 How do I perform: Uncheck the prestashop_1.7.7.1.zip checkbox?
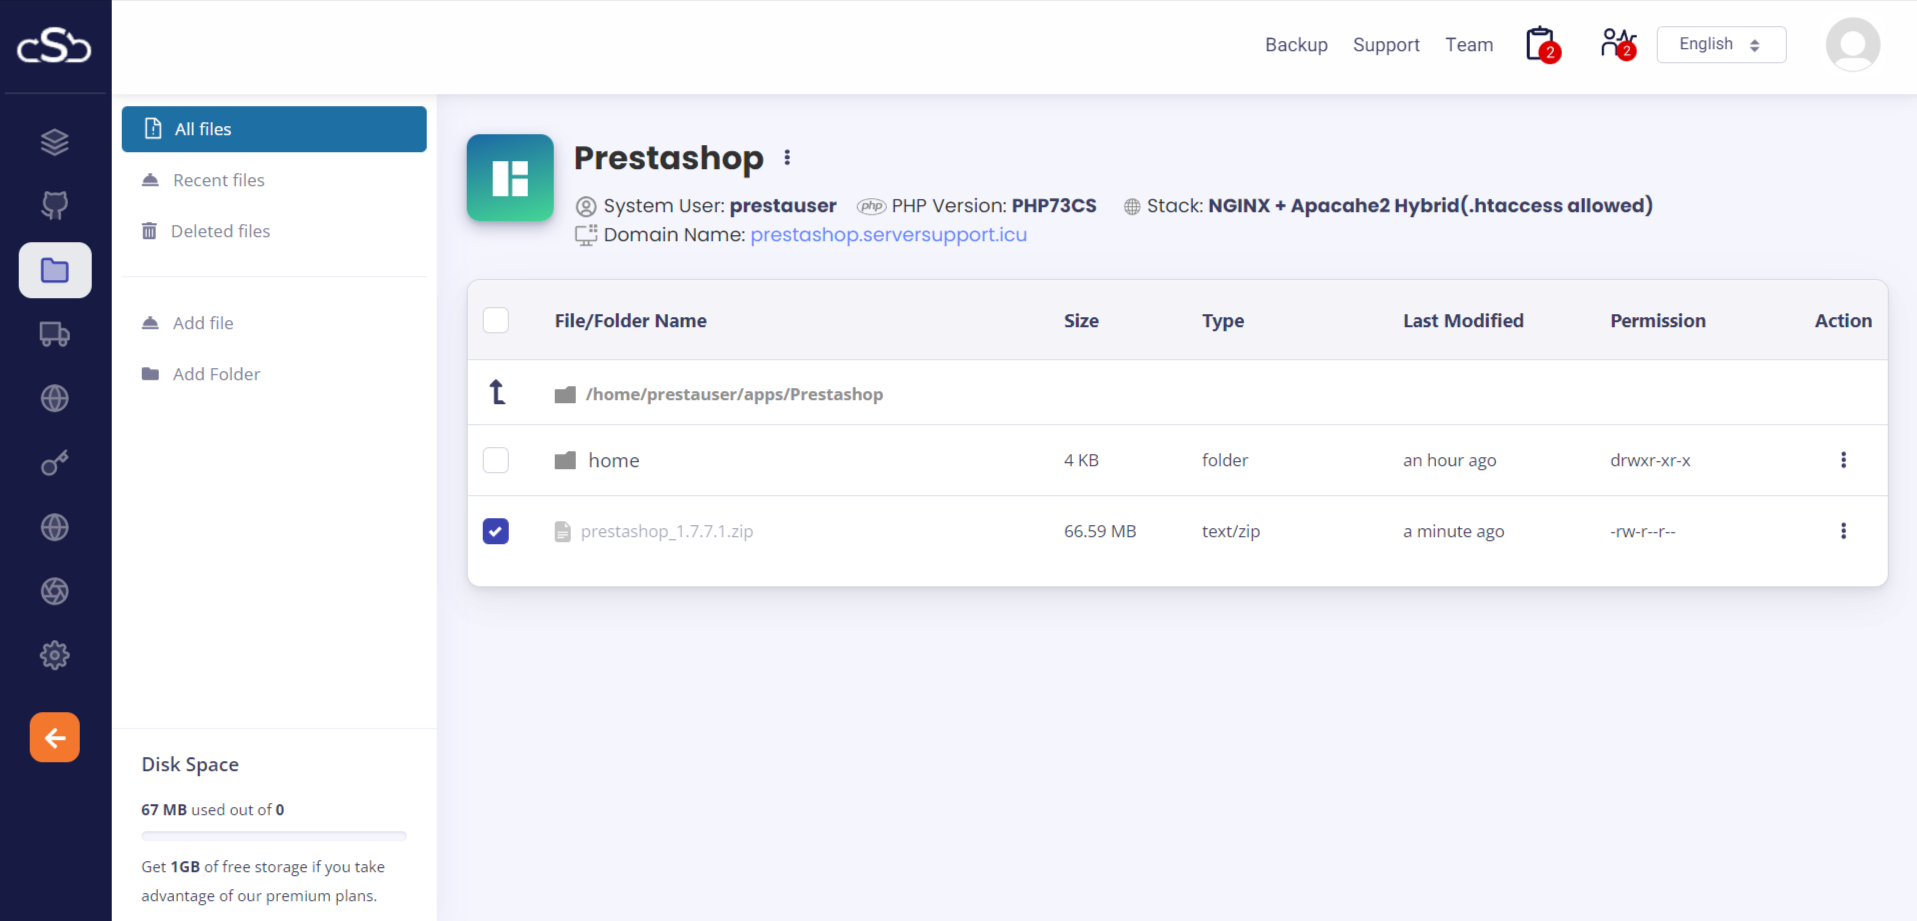click(x=496, y=531)
